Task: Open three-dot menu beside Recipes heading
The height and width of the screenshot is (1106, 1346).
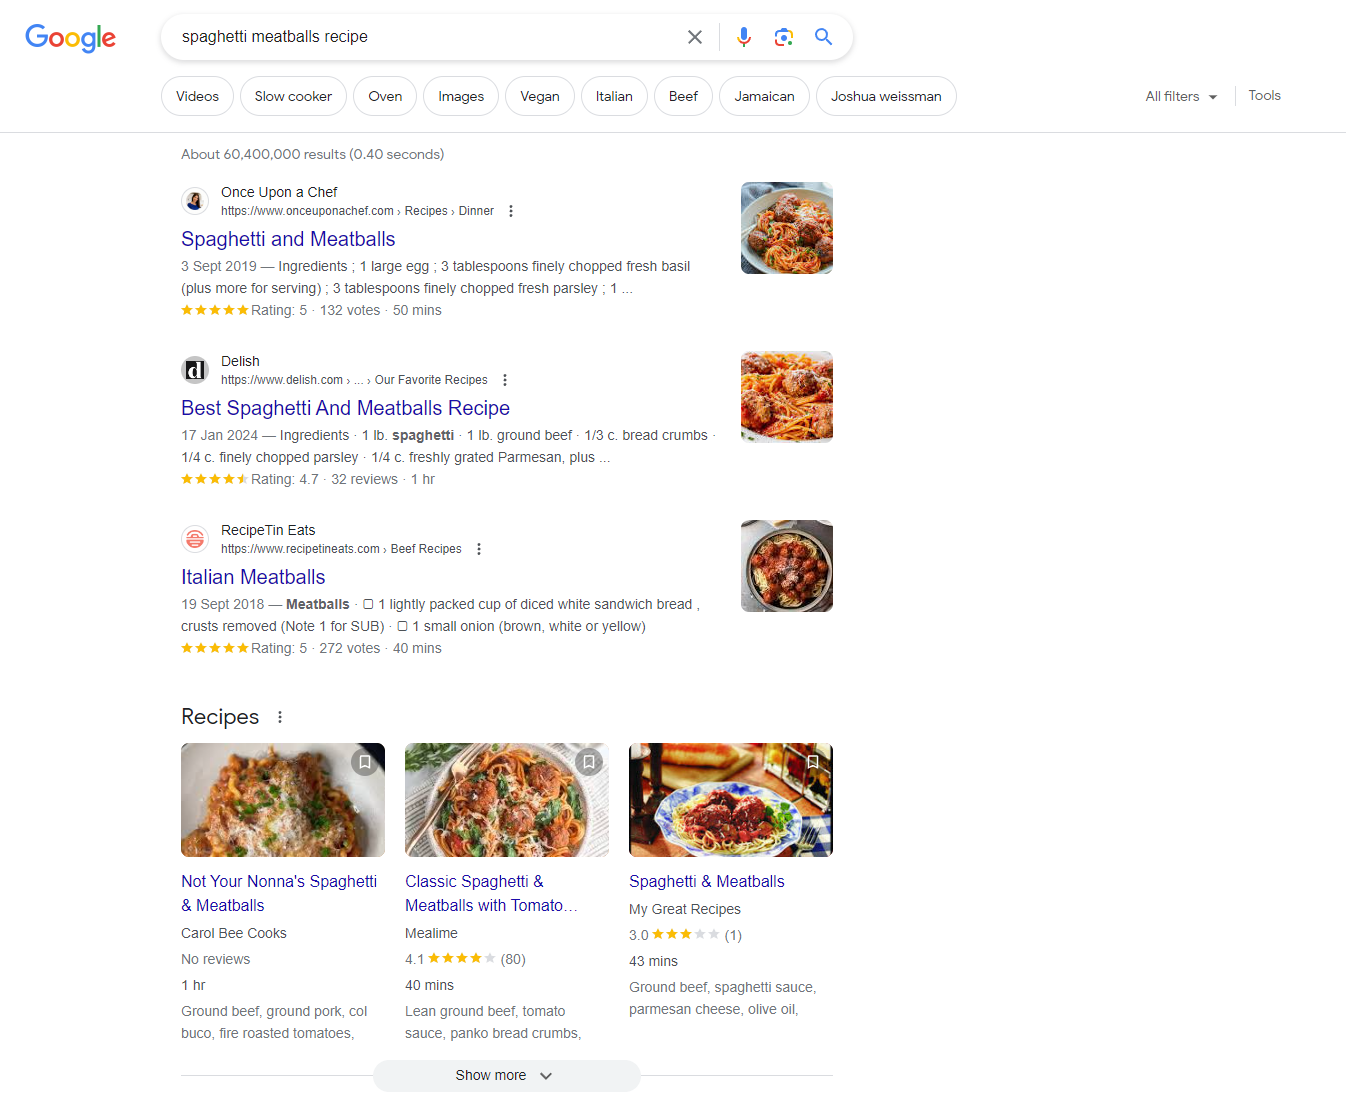Action: [x=280, y=717]
